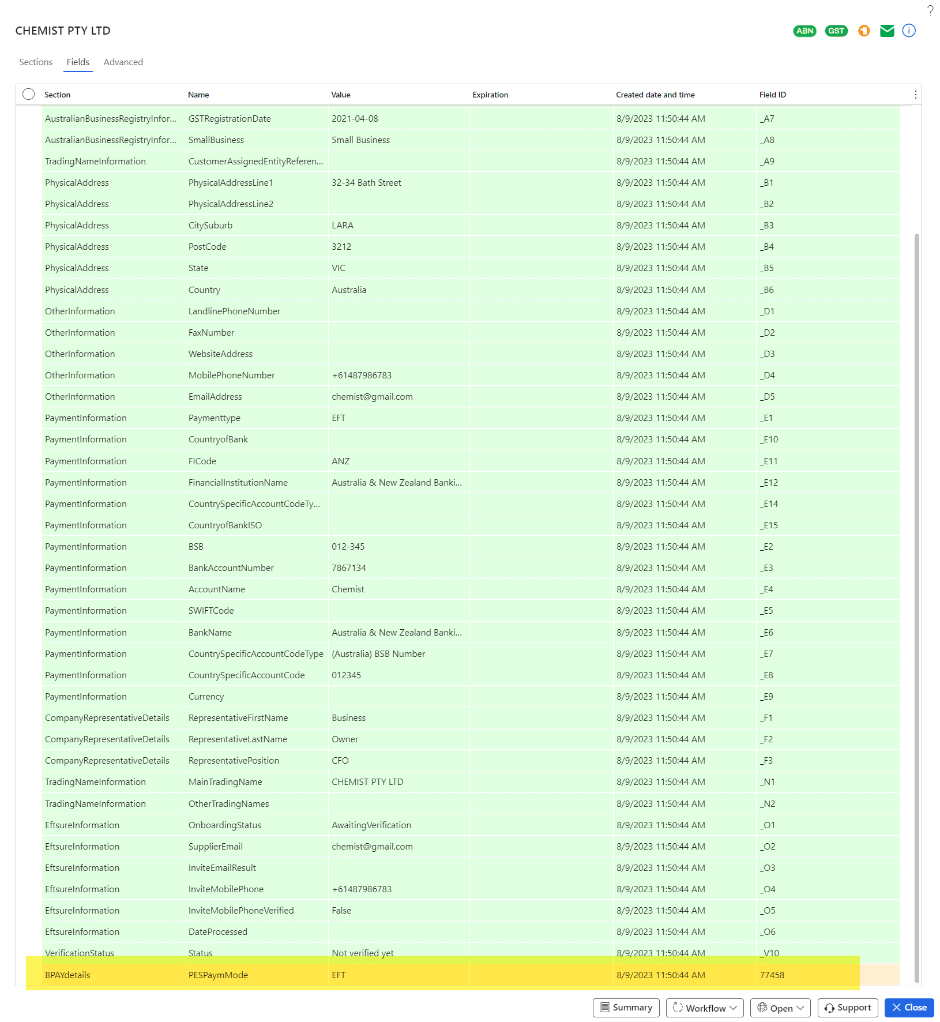Open the Advanced tab

pos(123,62)
